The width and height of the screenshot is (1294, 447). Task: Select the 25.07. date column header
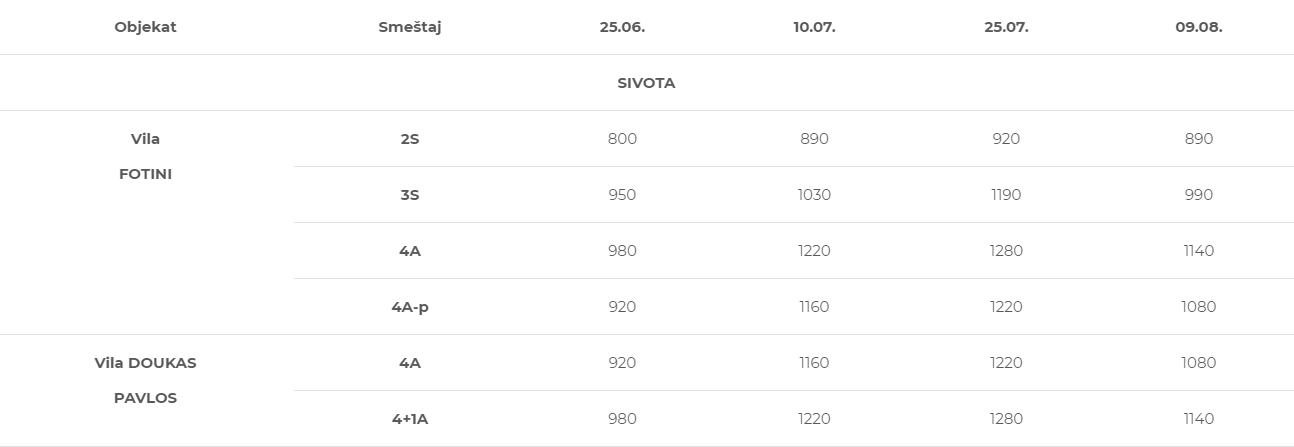tap(1006, 27)
